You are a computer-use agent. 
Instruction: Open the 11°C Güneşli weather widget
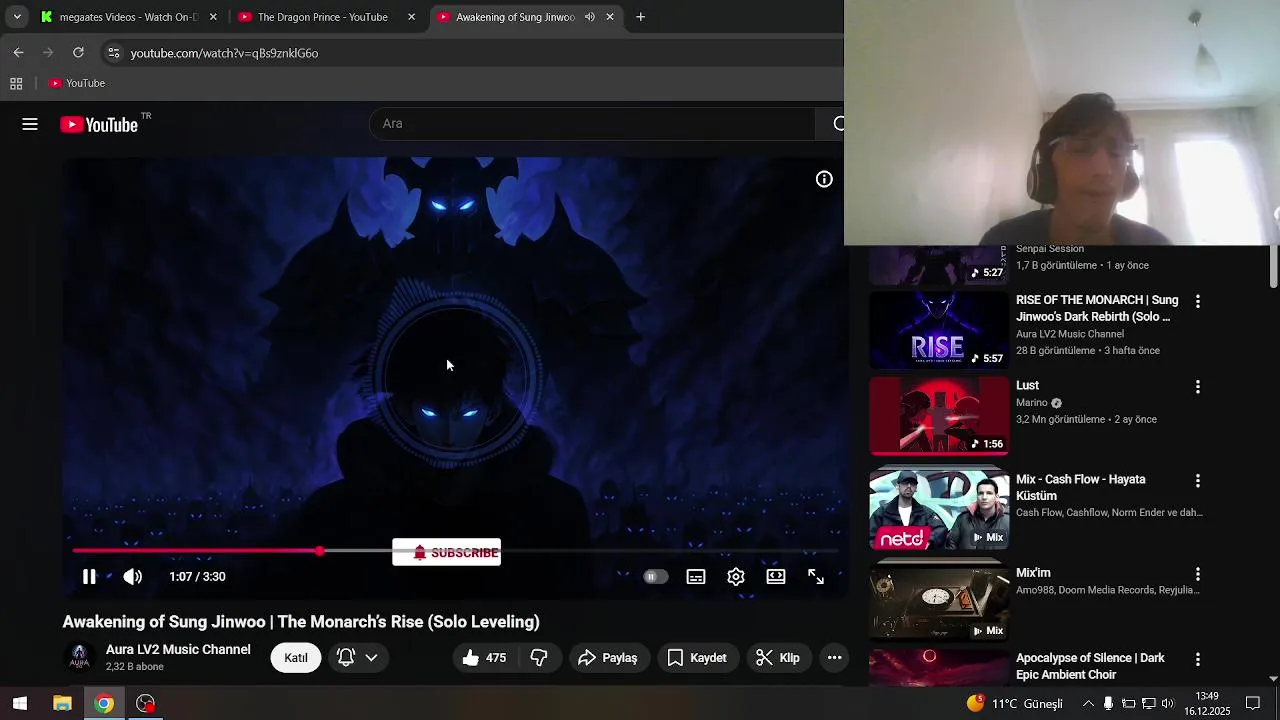pos(1015,704)
